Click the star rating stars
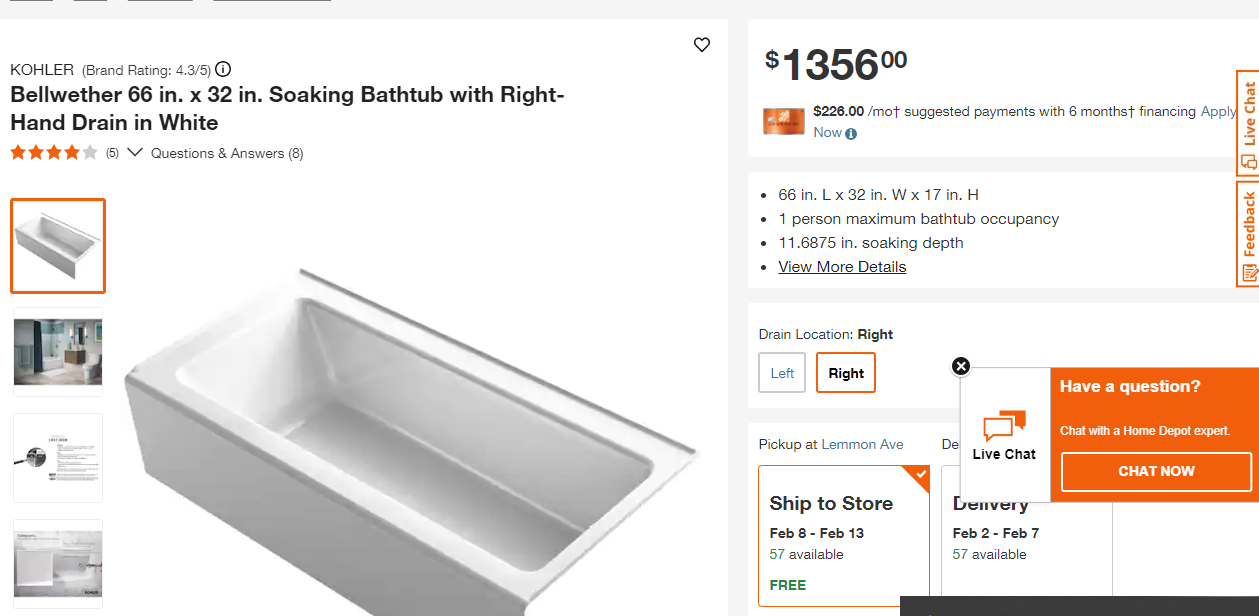 (x=54, y=153)
